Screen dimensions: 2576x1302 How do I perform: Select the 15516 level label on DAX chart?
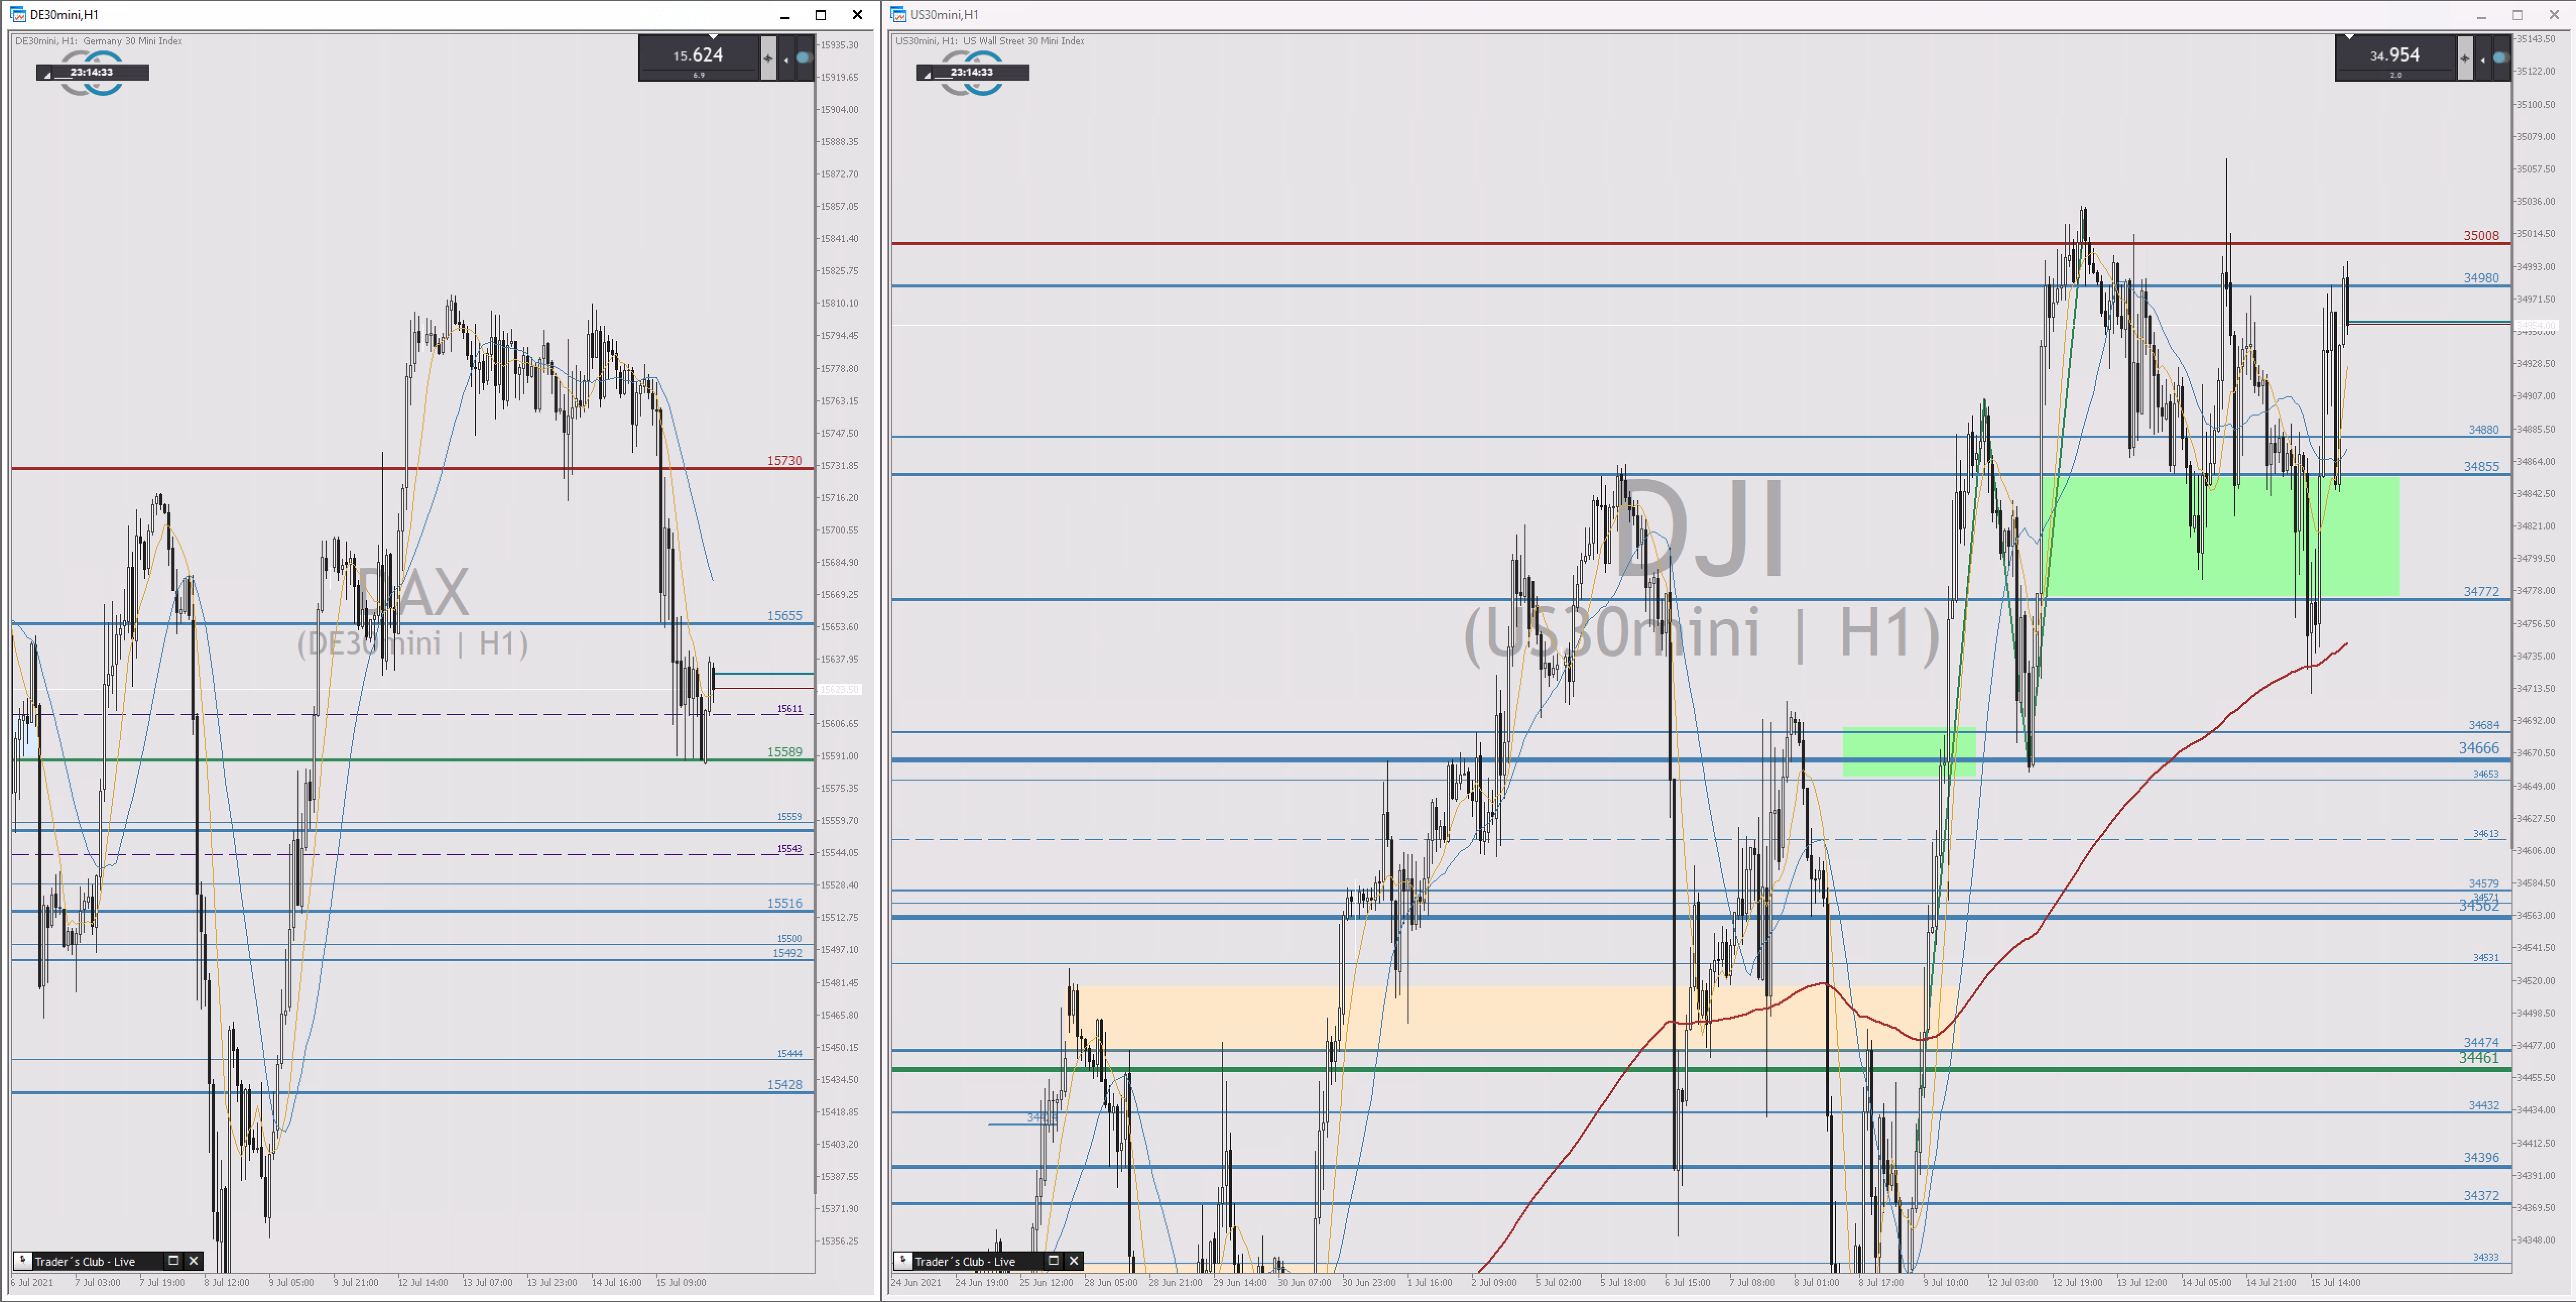pyautogui.click(x=784, y=902)
